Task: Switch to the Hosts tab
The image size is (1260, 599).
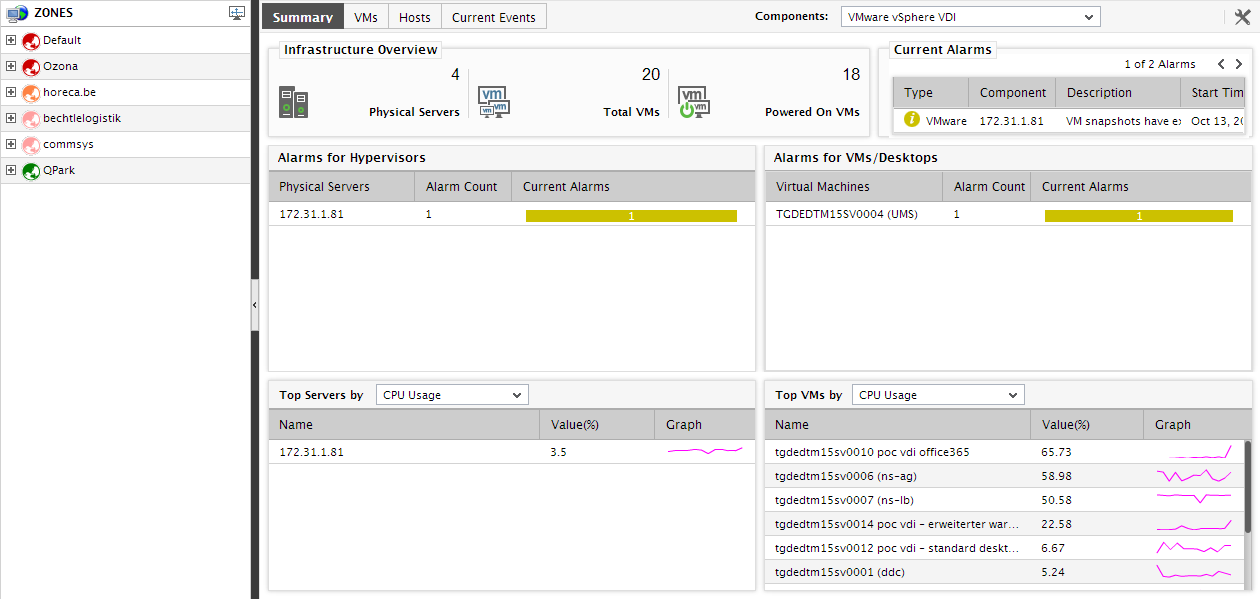Action: (415, 17)
